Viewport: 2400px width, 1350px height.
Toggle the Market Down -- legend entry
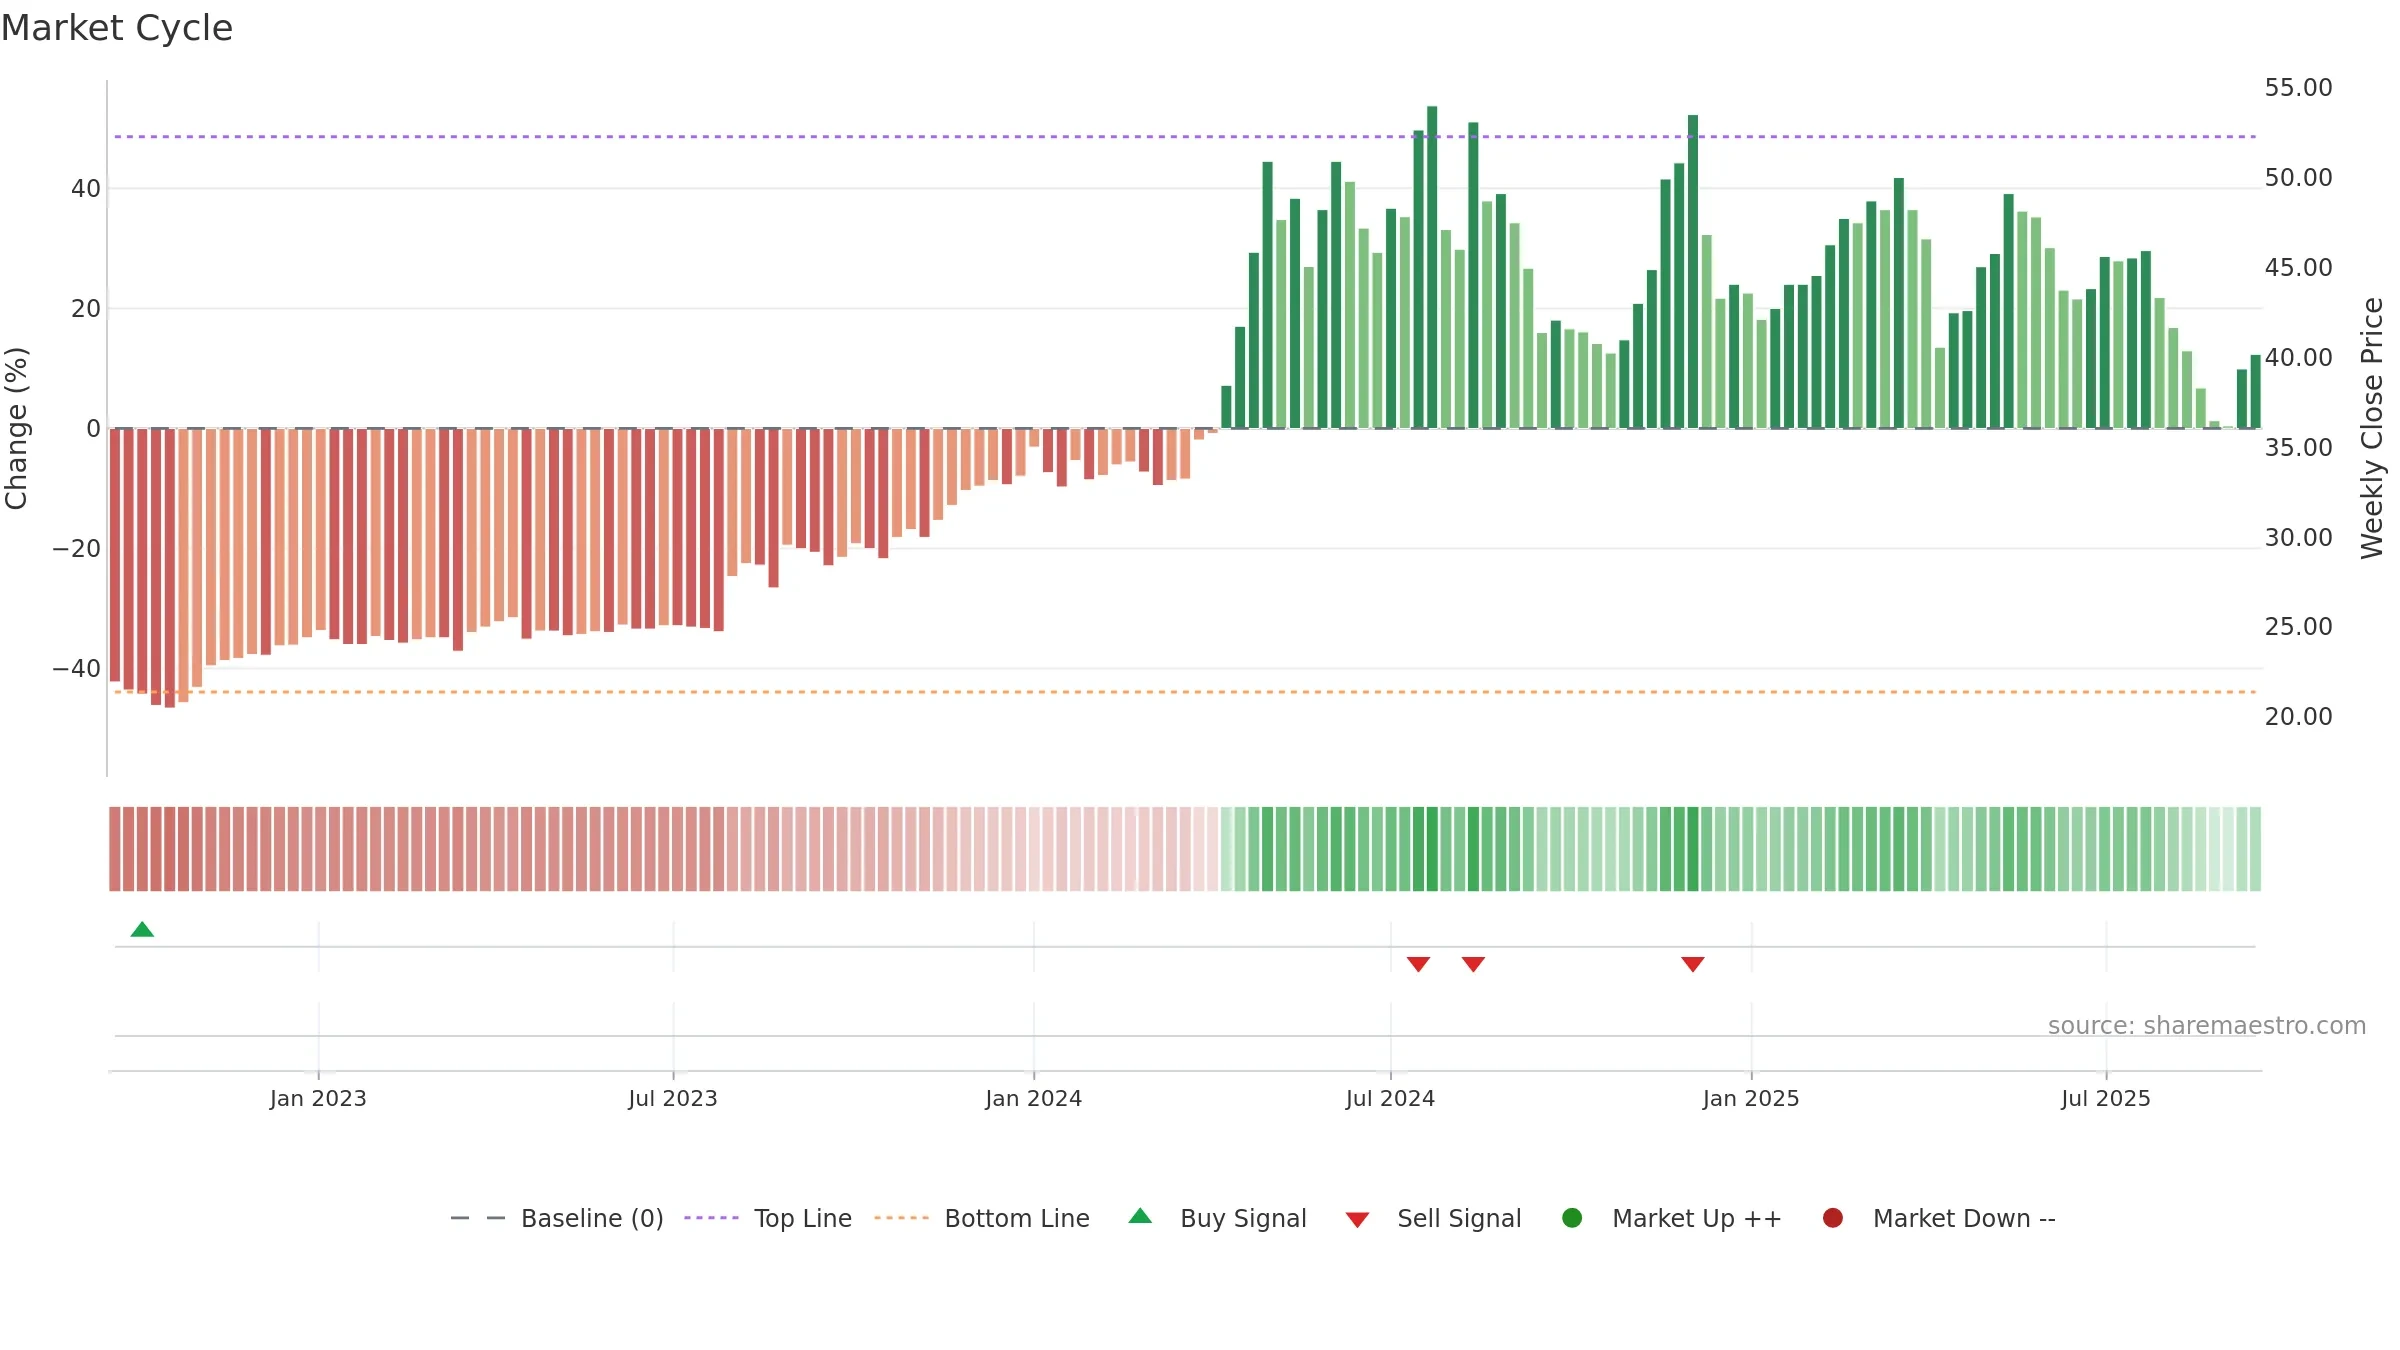click(x=1939, y=1218)
